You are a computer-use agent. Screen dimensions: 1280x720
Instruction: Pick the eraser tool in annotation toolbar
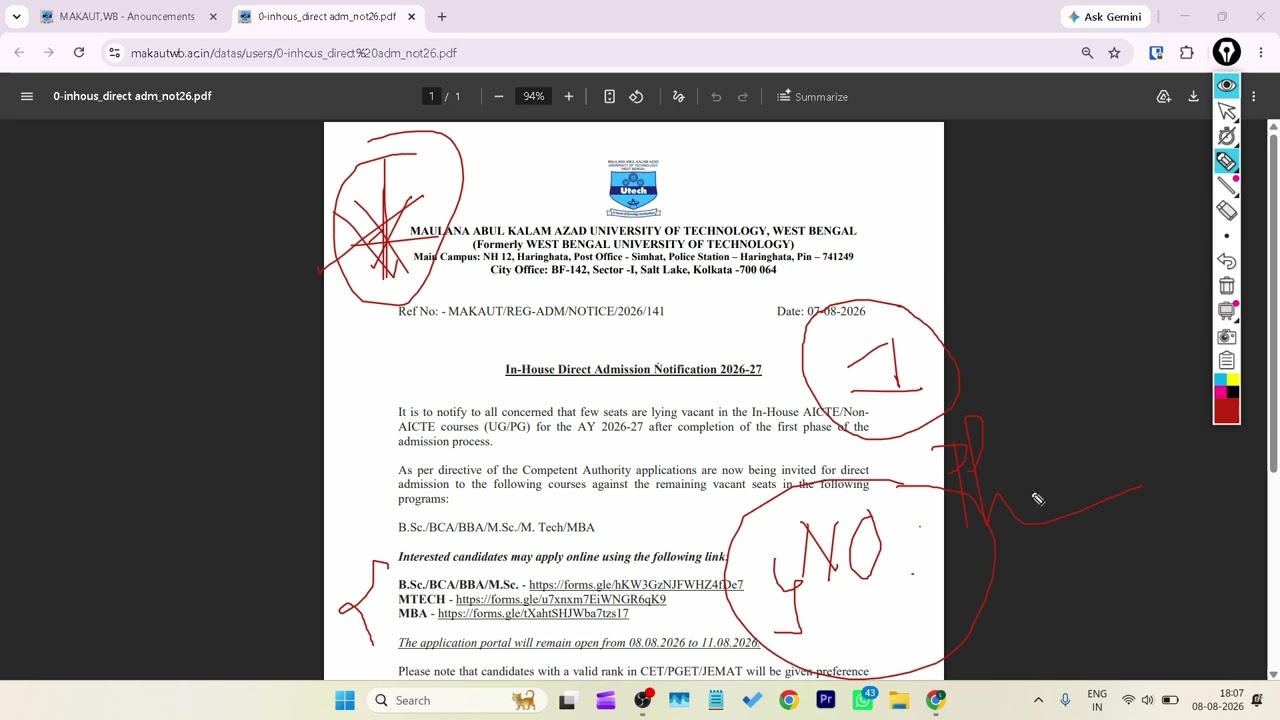1226,210
